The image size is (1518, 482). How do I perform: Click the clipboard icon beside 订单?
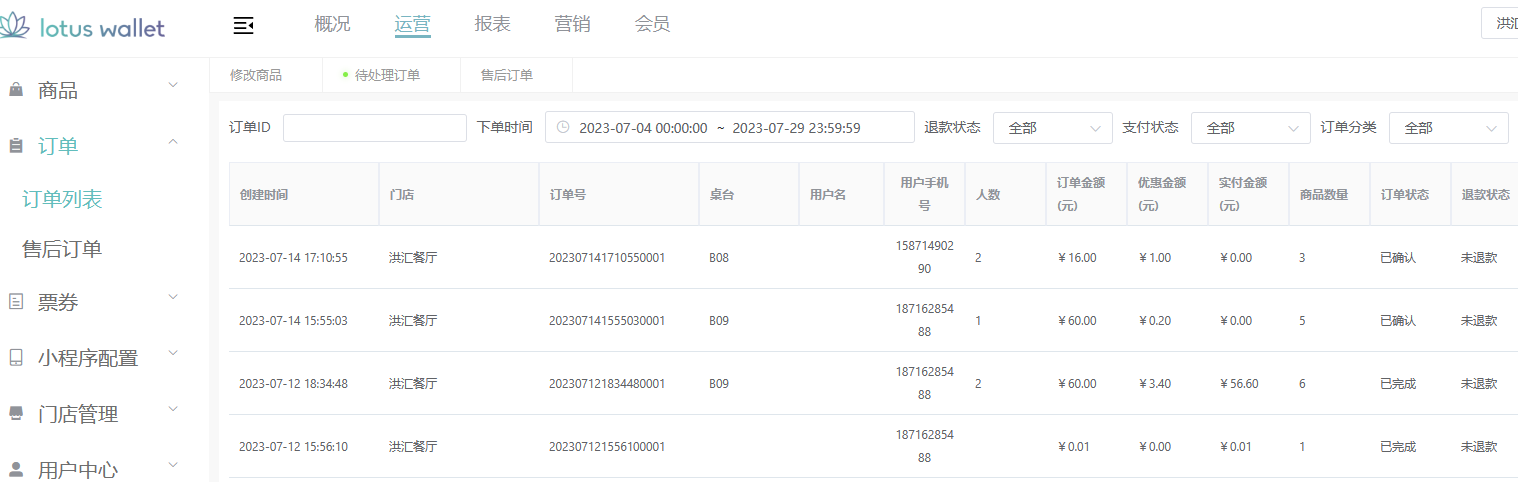[x=16, y=146]
